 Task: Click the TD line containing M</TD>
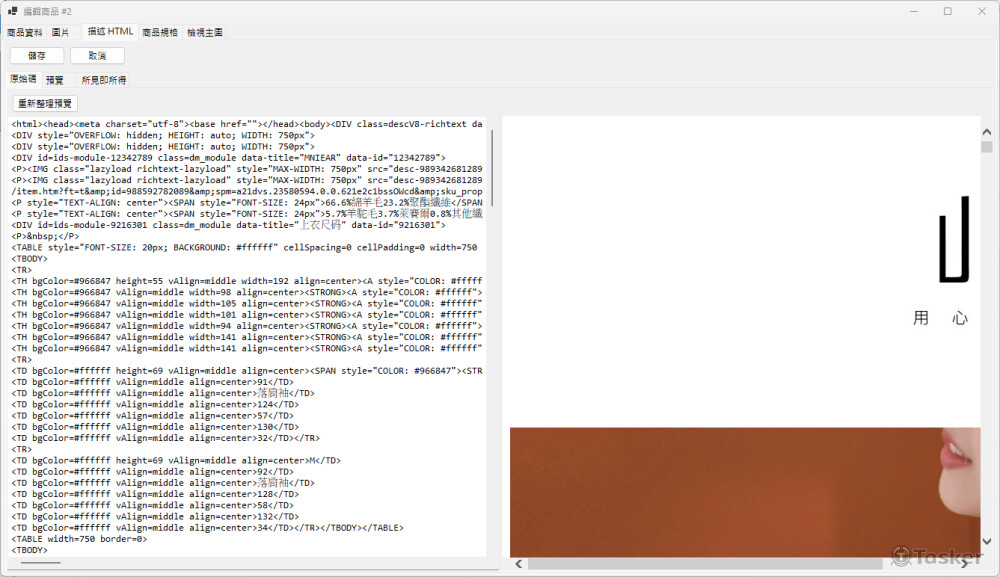point(176,460)
